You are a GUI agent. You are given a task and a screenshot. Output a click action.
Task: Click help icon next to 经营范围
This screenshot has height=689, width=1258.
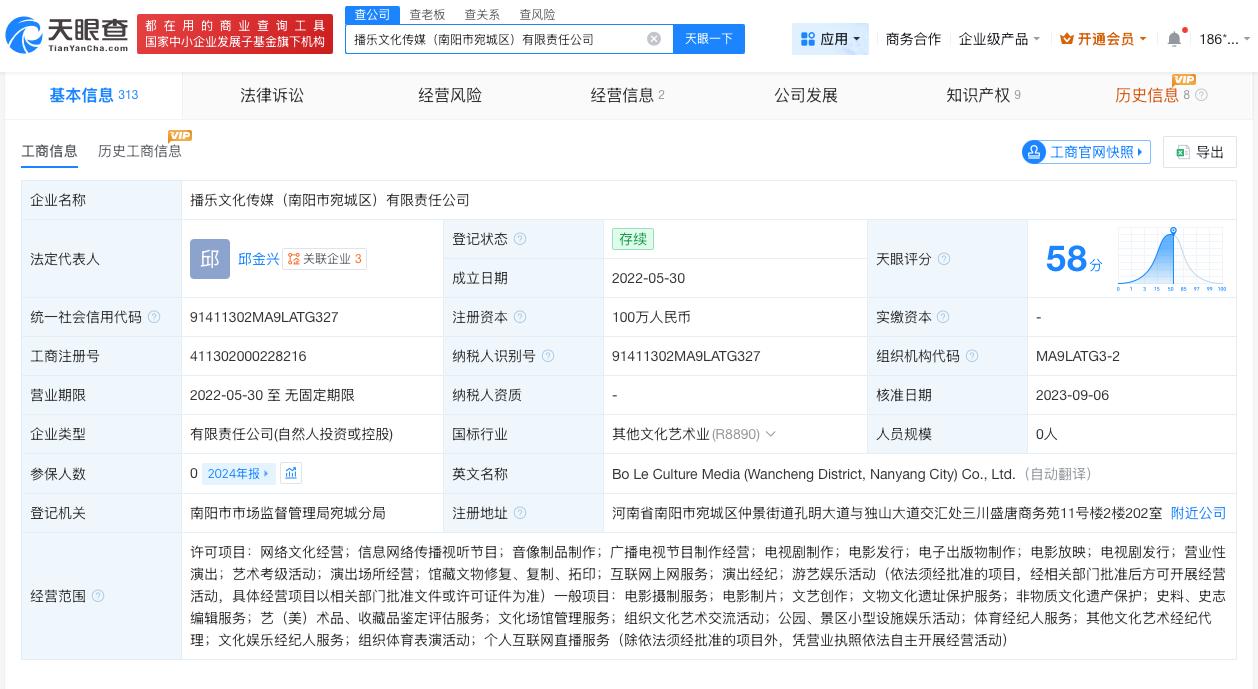coord(98,596)
